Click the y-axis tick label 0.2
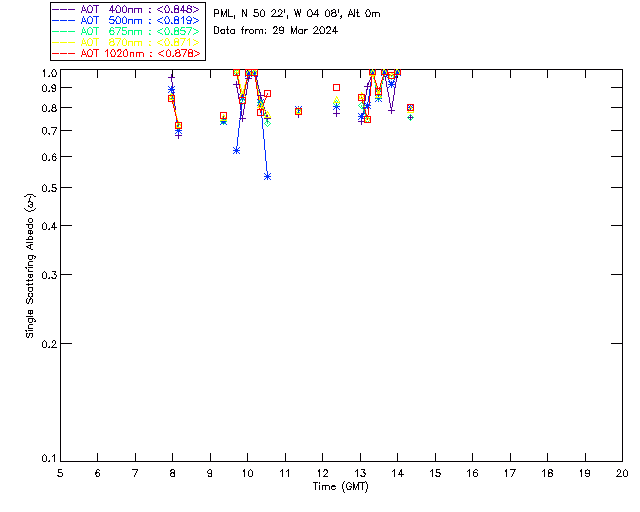Viewport: 640px width, 512px height. [49, 344]
